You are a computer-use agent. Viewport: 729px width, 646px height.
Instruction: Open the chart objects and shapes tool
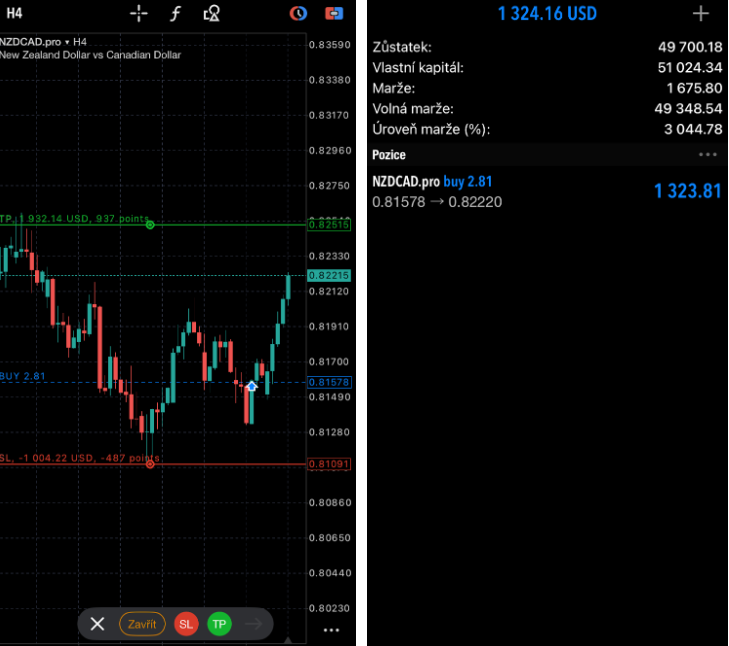pos(212,14)
